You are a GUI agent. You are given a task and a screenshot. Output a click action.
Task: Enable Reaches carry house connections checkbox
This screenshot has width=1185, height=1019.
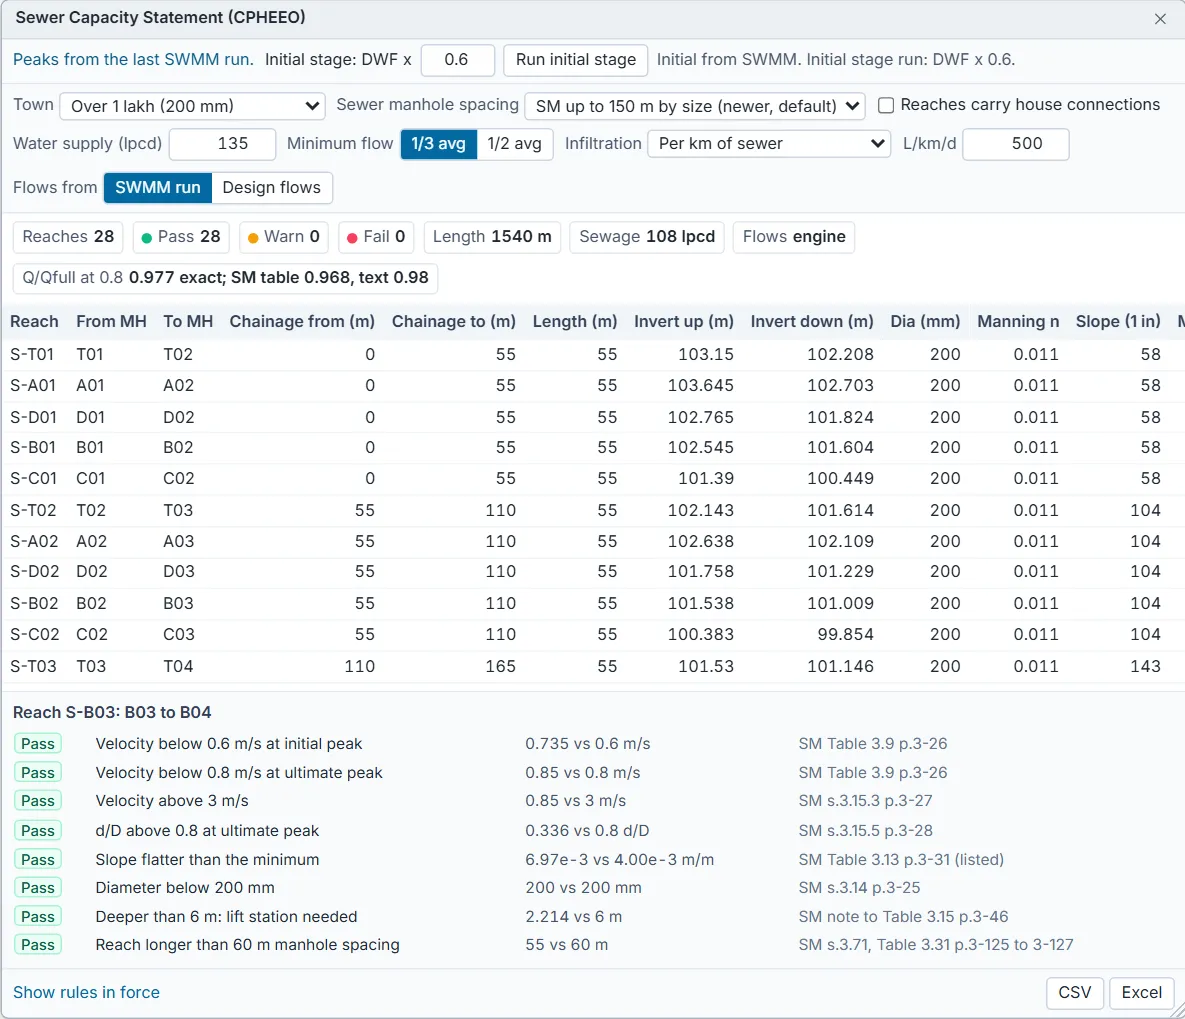point(886,105)
